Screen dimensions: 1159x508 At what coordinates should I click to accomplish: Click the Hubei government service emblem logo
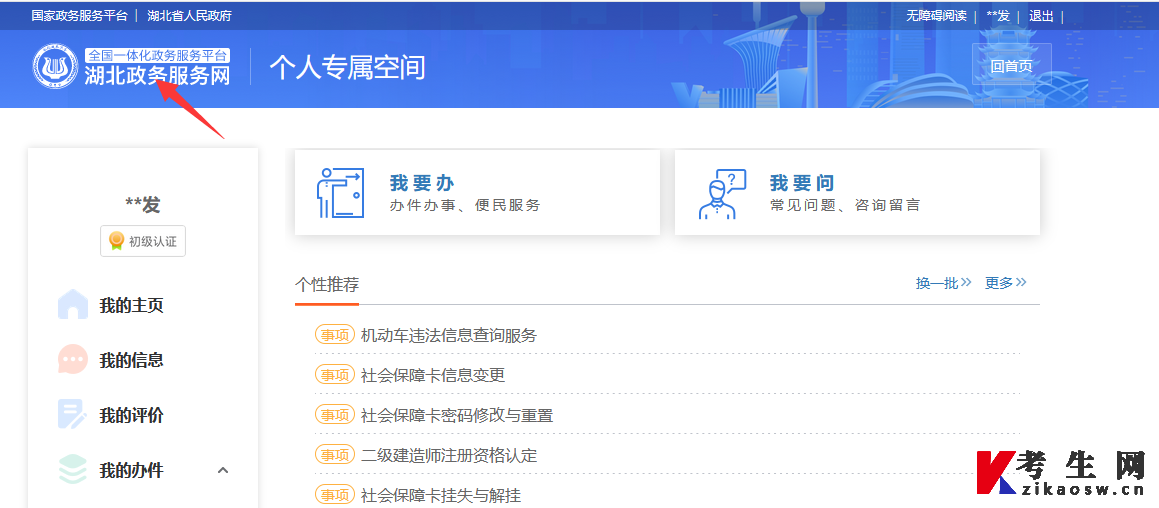point(55,67)
